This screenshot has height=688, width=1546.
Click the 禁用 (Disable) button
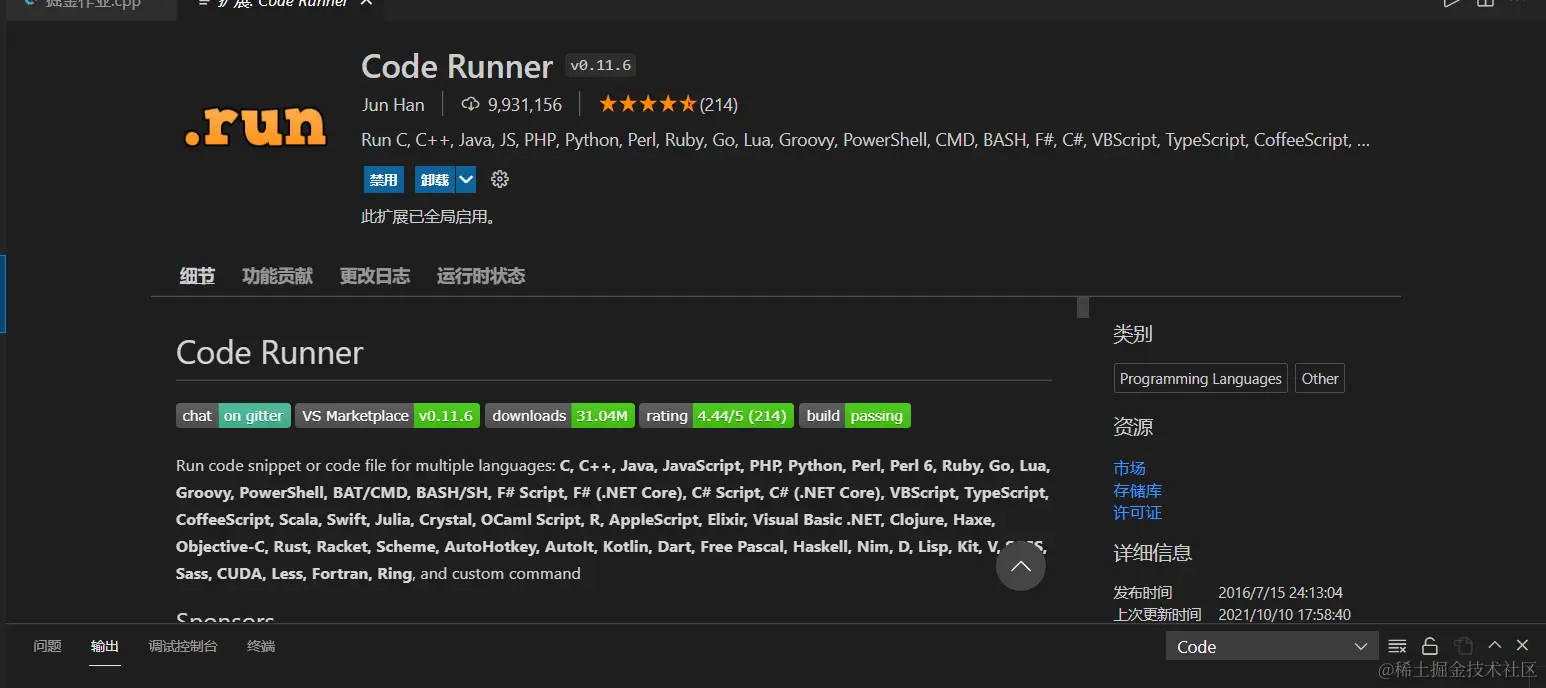coord(384,180)
